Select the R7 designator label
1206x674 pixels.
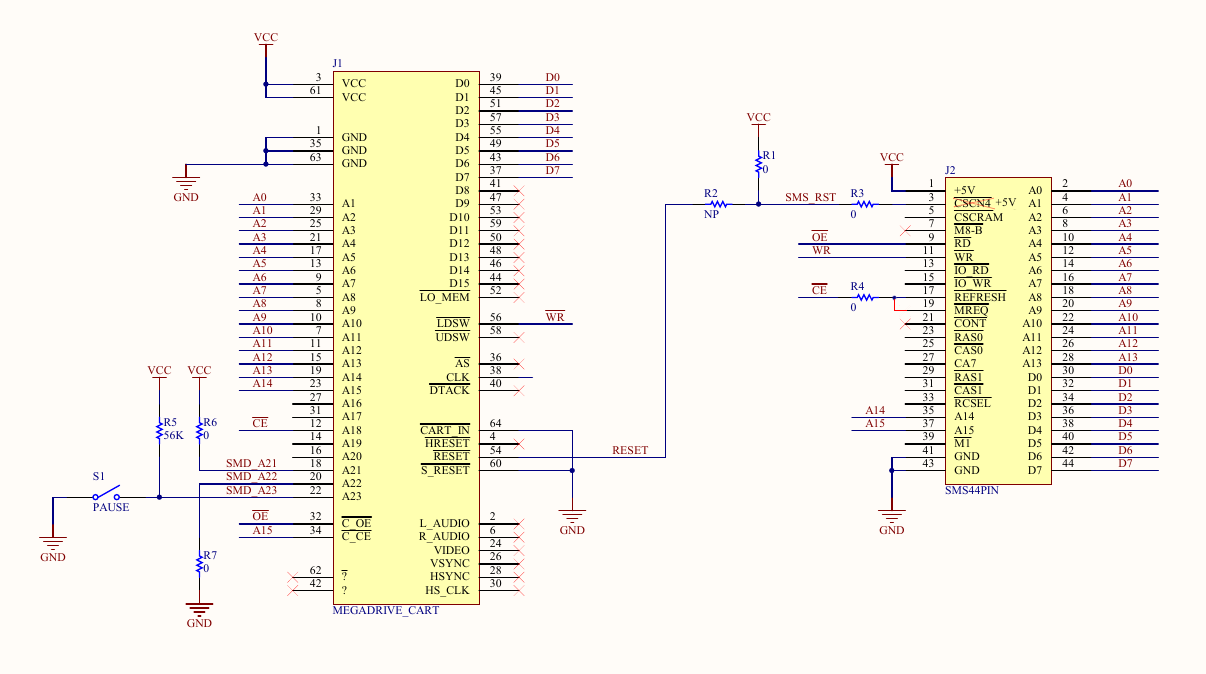pyautogui.click(x=210, y=554)
